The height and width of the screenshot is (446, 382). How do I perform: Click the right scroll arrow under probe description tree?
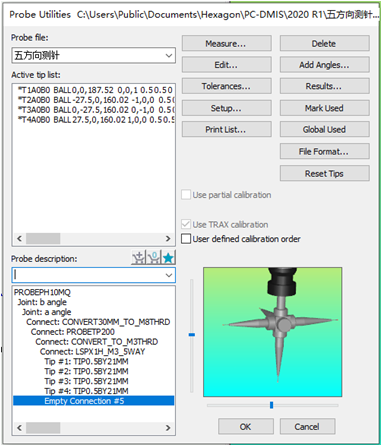tap(168, 428)
